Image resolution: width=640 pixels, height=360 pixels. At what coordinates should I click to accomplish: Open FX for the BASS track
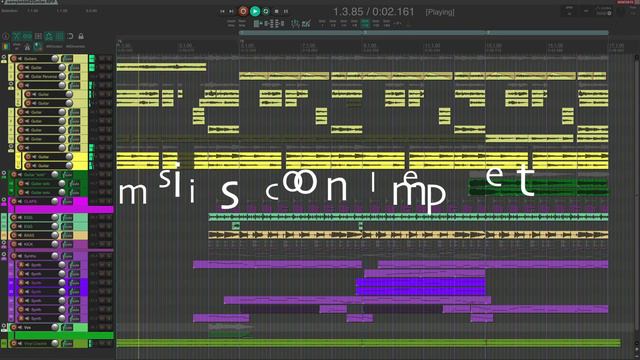(x=67, y=235)
